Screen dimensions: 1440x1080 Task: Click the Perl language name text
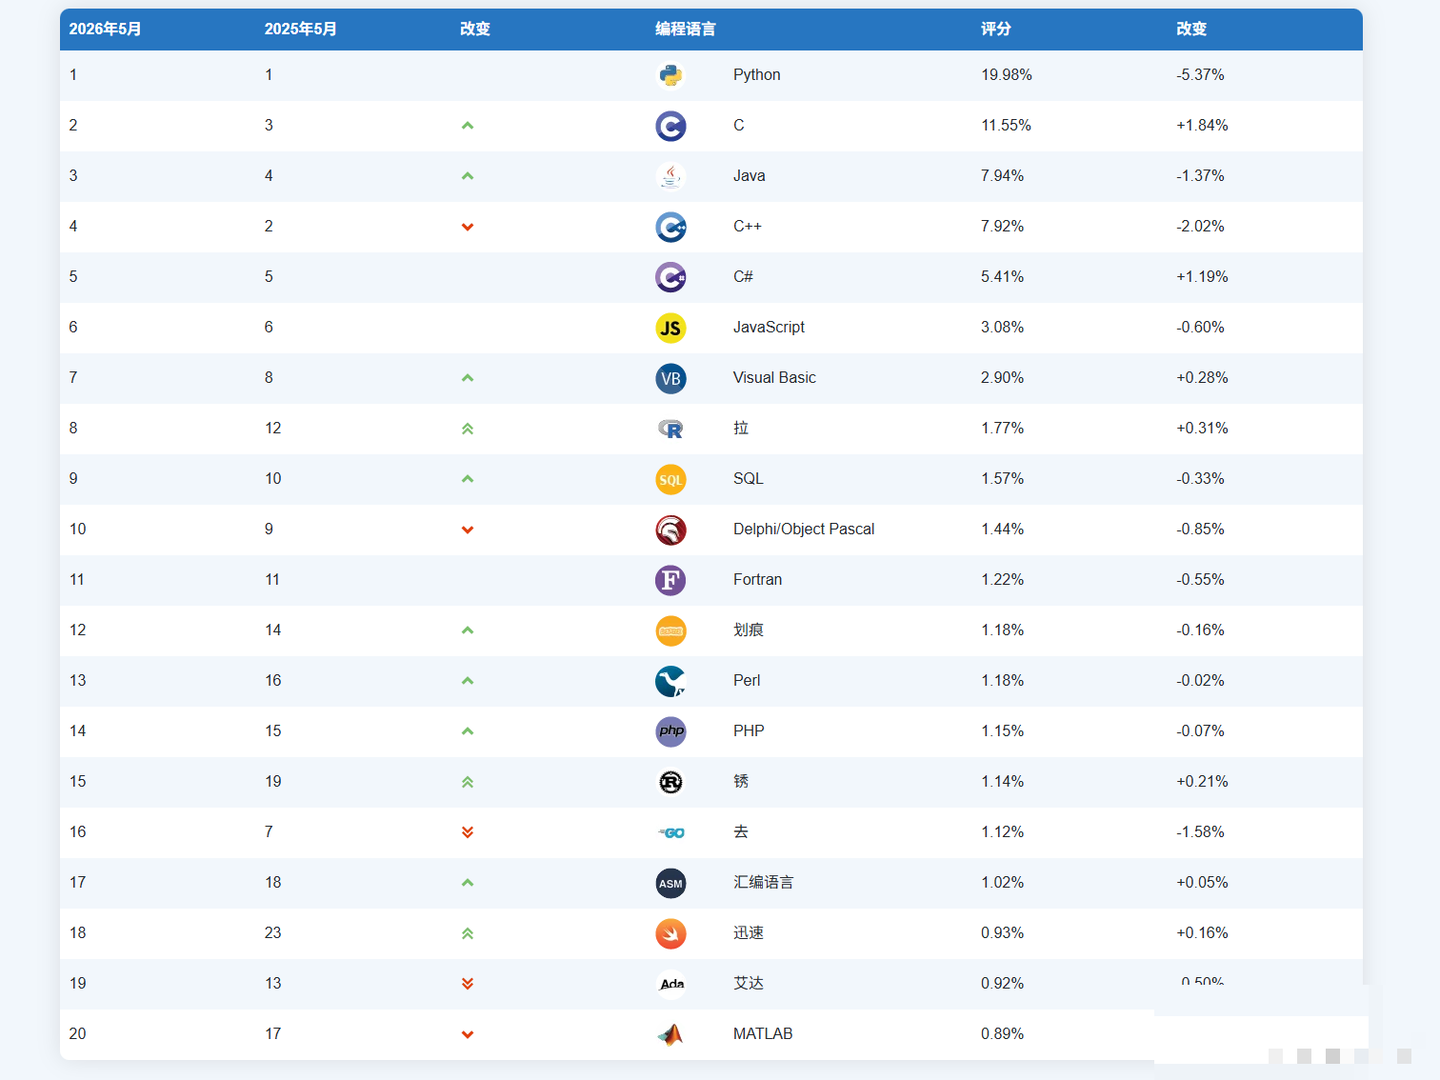747,680
